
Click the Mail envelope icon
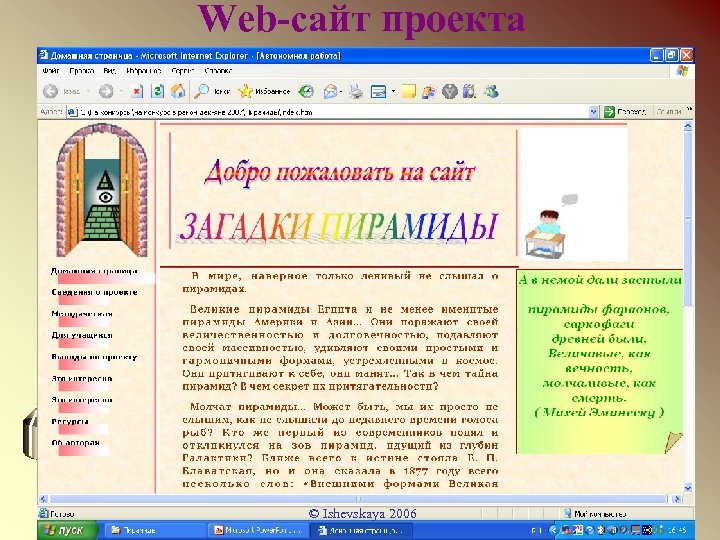click(x=330, y=92)
